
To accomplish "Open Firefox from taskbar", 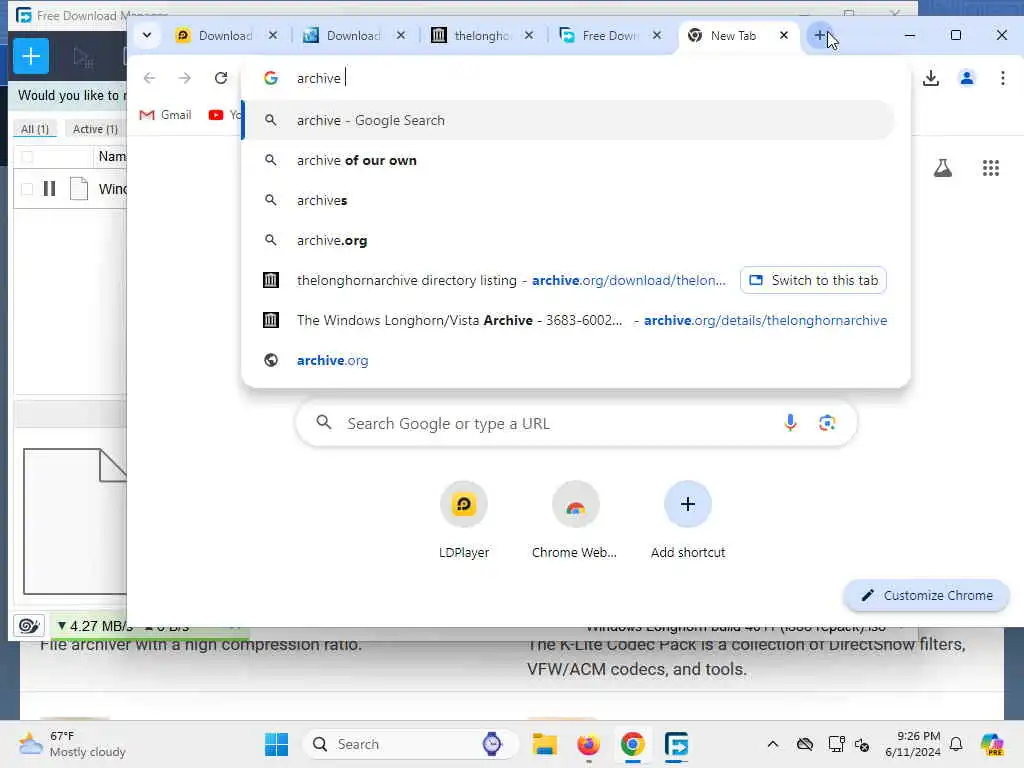I will (588, 744).
